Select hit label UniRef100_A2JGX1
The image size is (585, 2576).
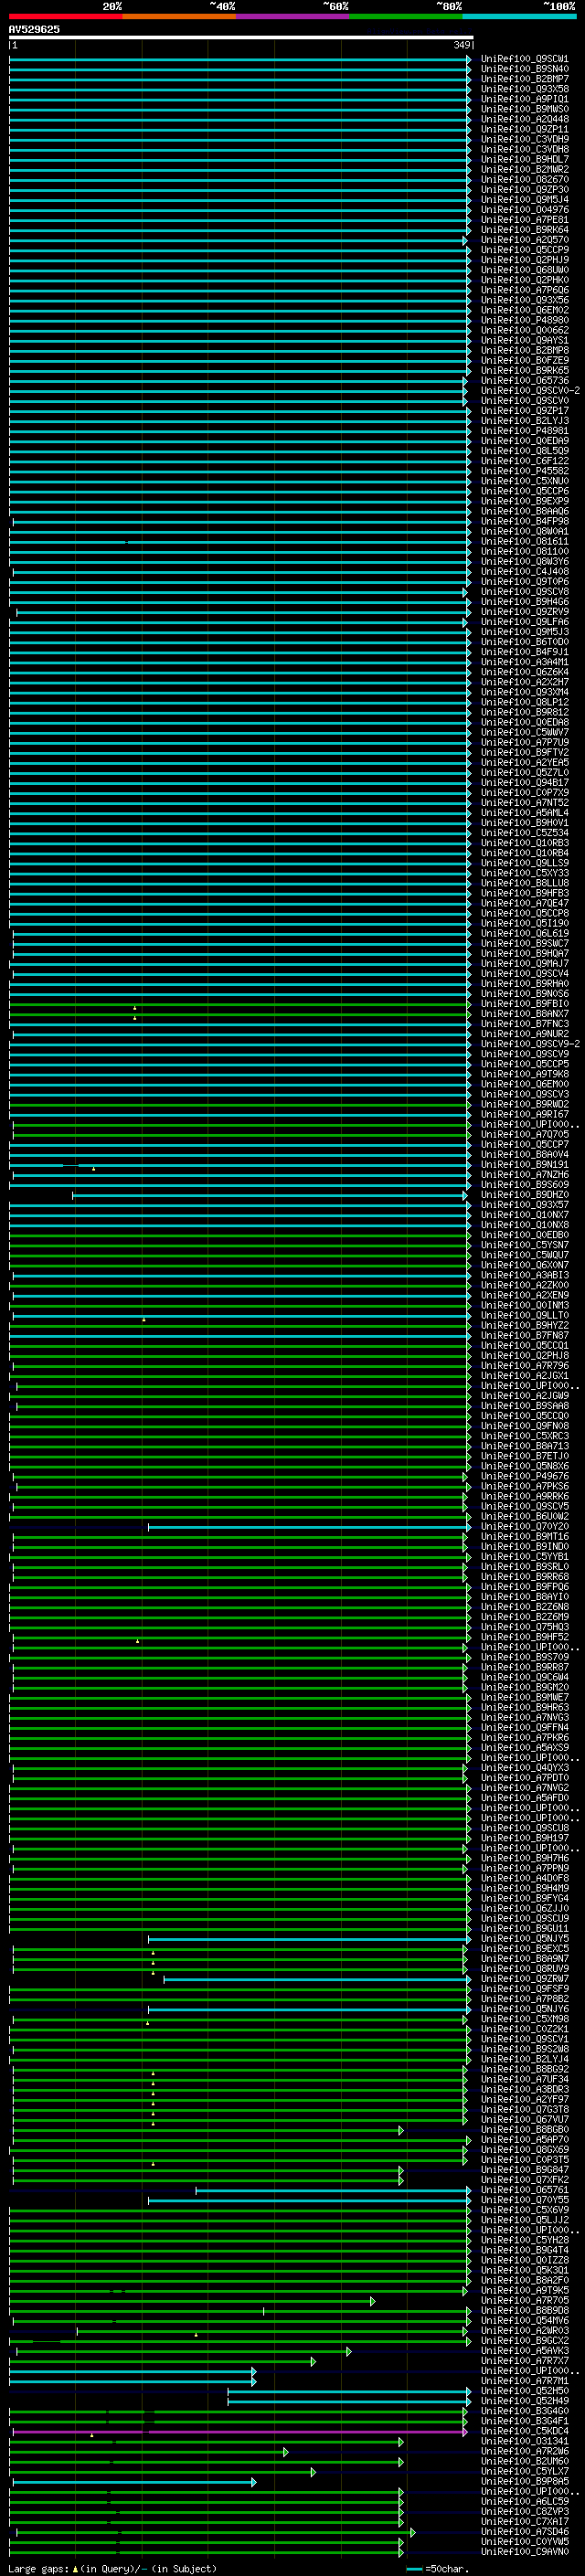[x=525, y=1376]
